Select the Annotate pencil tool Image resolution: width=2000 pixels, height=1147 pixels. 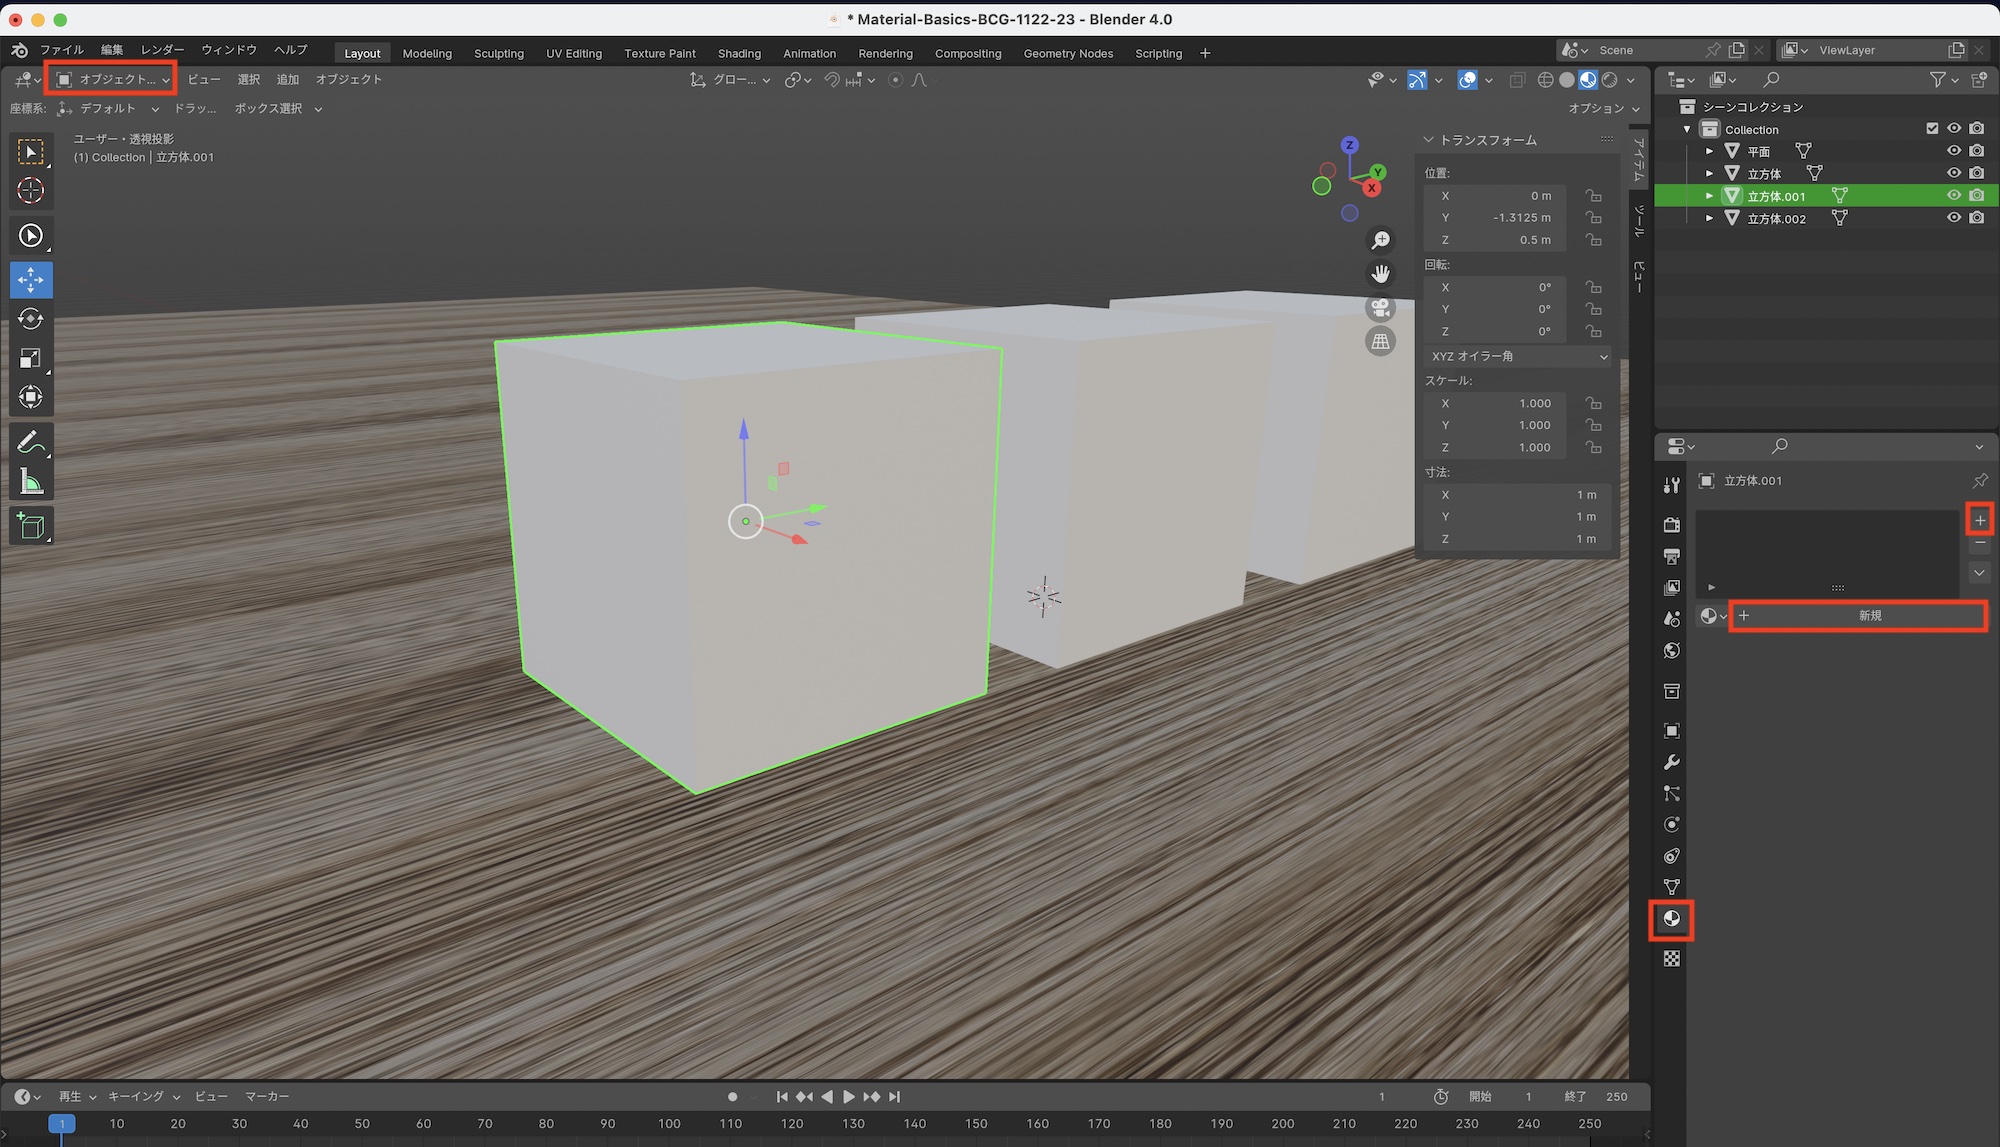coord(30,441)
